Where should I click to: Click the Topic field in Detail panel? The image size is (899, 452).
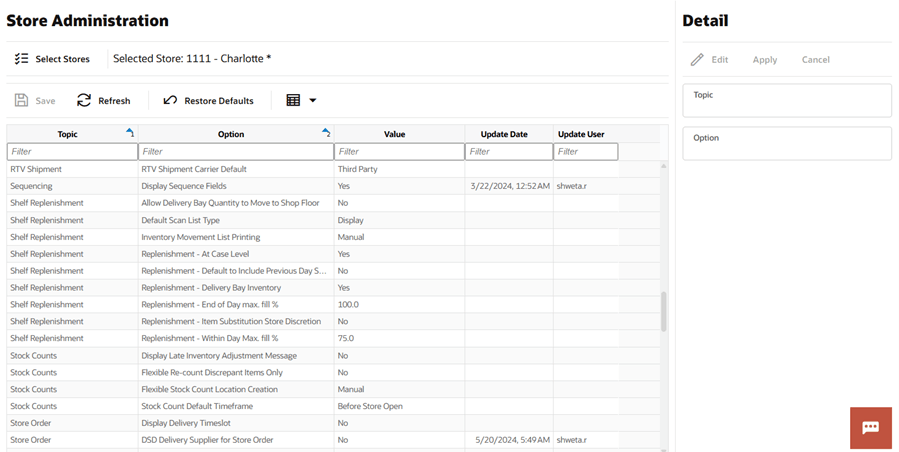tap(787, 101)
